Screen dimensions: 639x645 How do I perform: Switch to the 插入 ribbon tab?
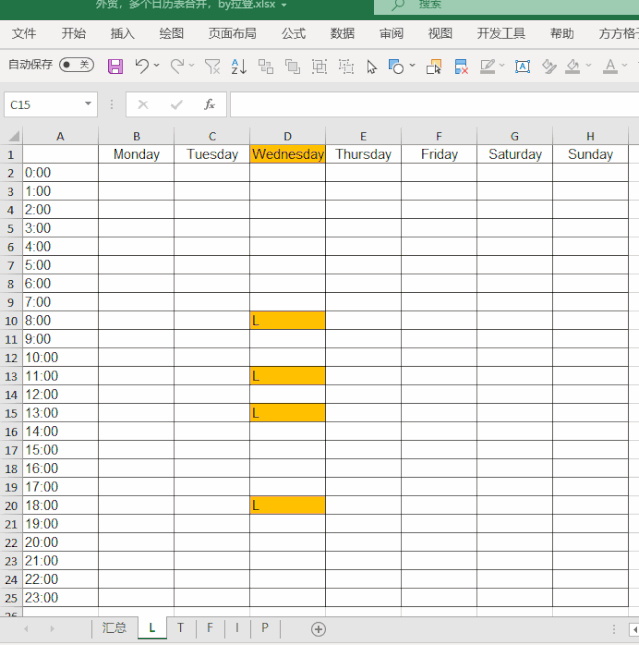tap(123, 33)
